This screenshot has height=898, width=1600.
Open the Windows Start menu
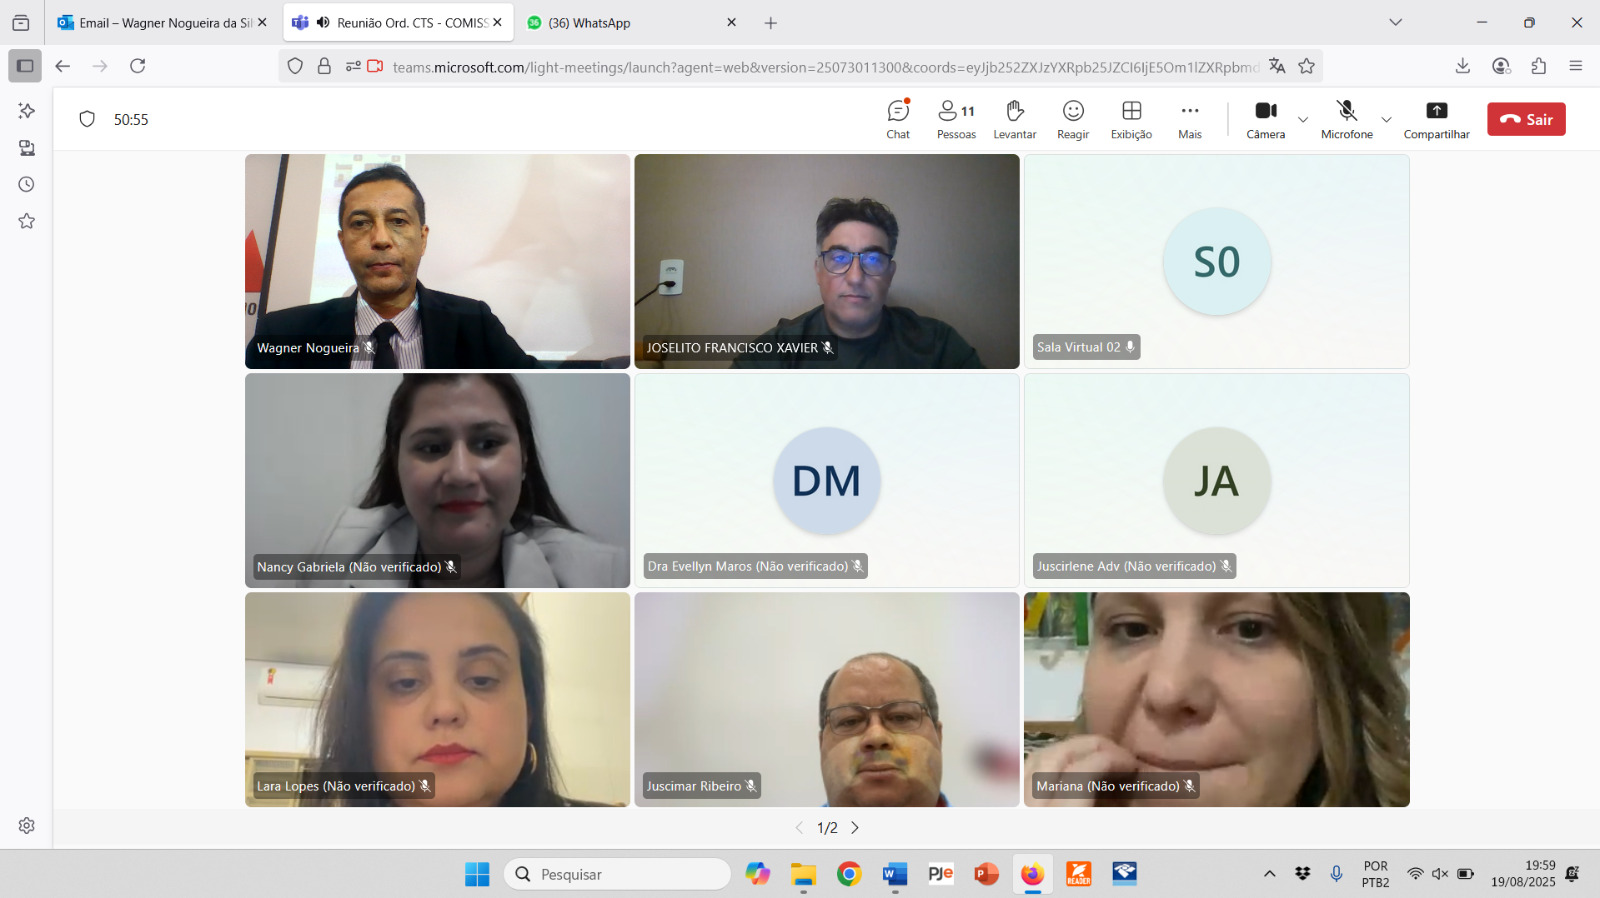click(477, 874)
